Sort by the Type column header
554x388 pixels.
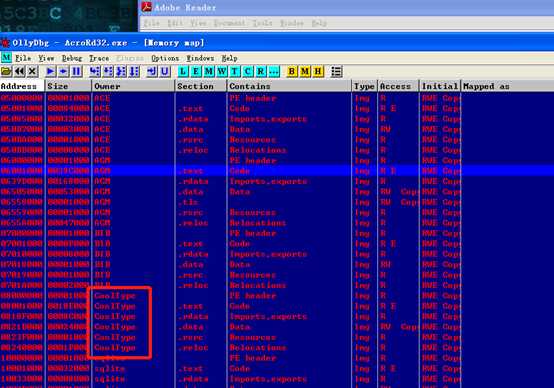point(365,86)
